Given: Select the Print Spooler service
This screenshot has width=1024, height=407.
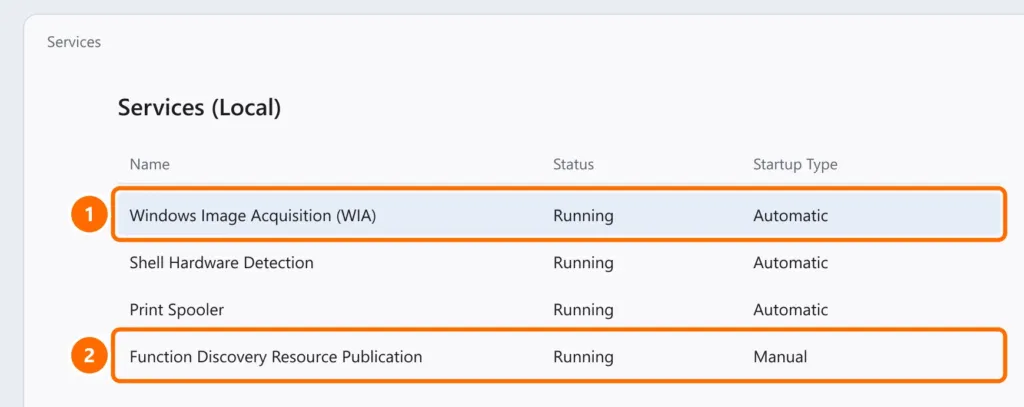Looking at the screenshot, I should tap(176, 310).
